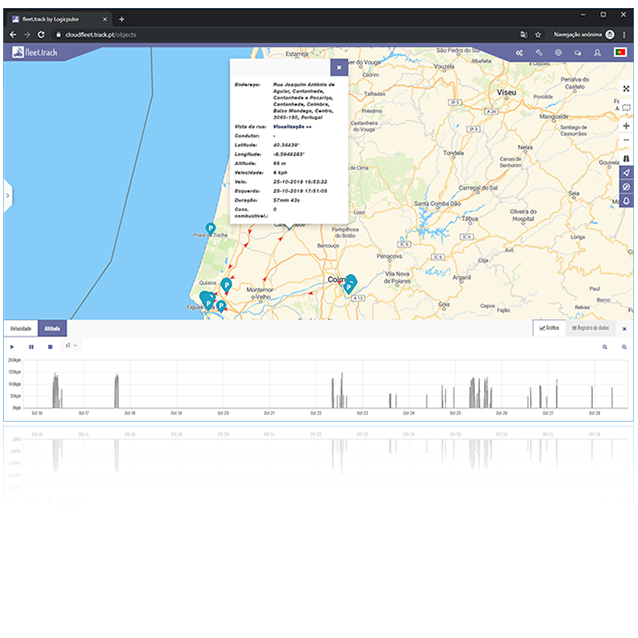Open the ruler/tools icon in header

click(x=539, y=52)
